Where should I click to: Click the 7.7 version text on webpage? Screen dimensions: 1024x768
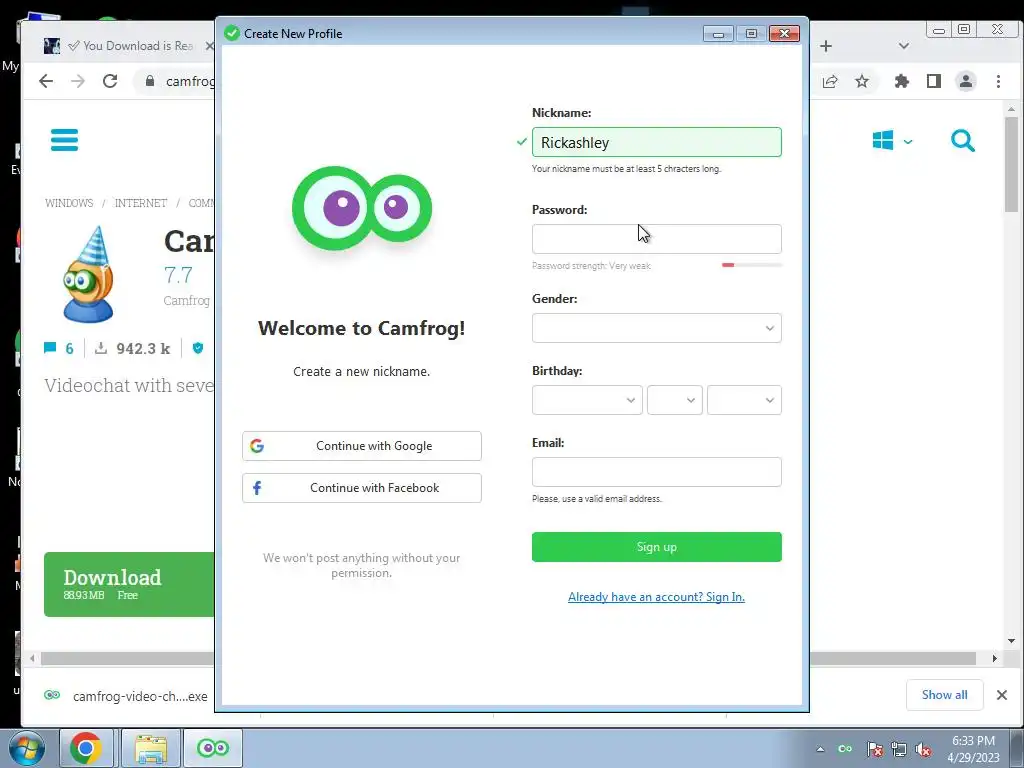click(178, 275)
